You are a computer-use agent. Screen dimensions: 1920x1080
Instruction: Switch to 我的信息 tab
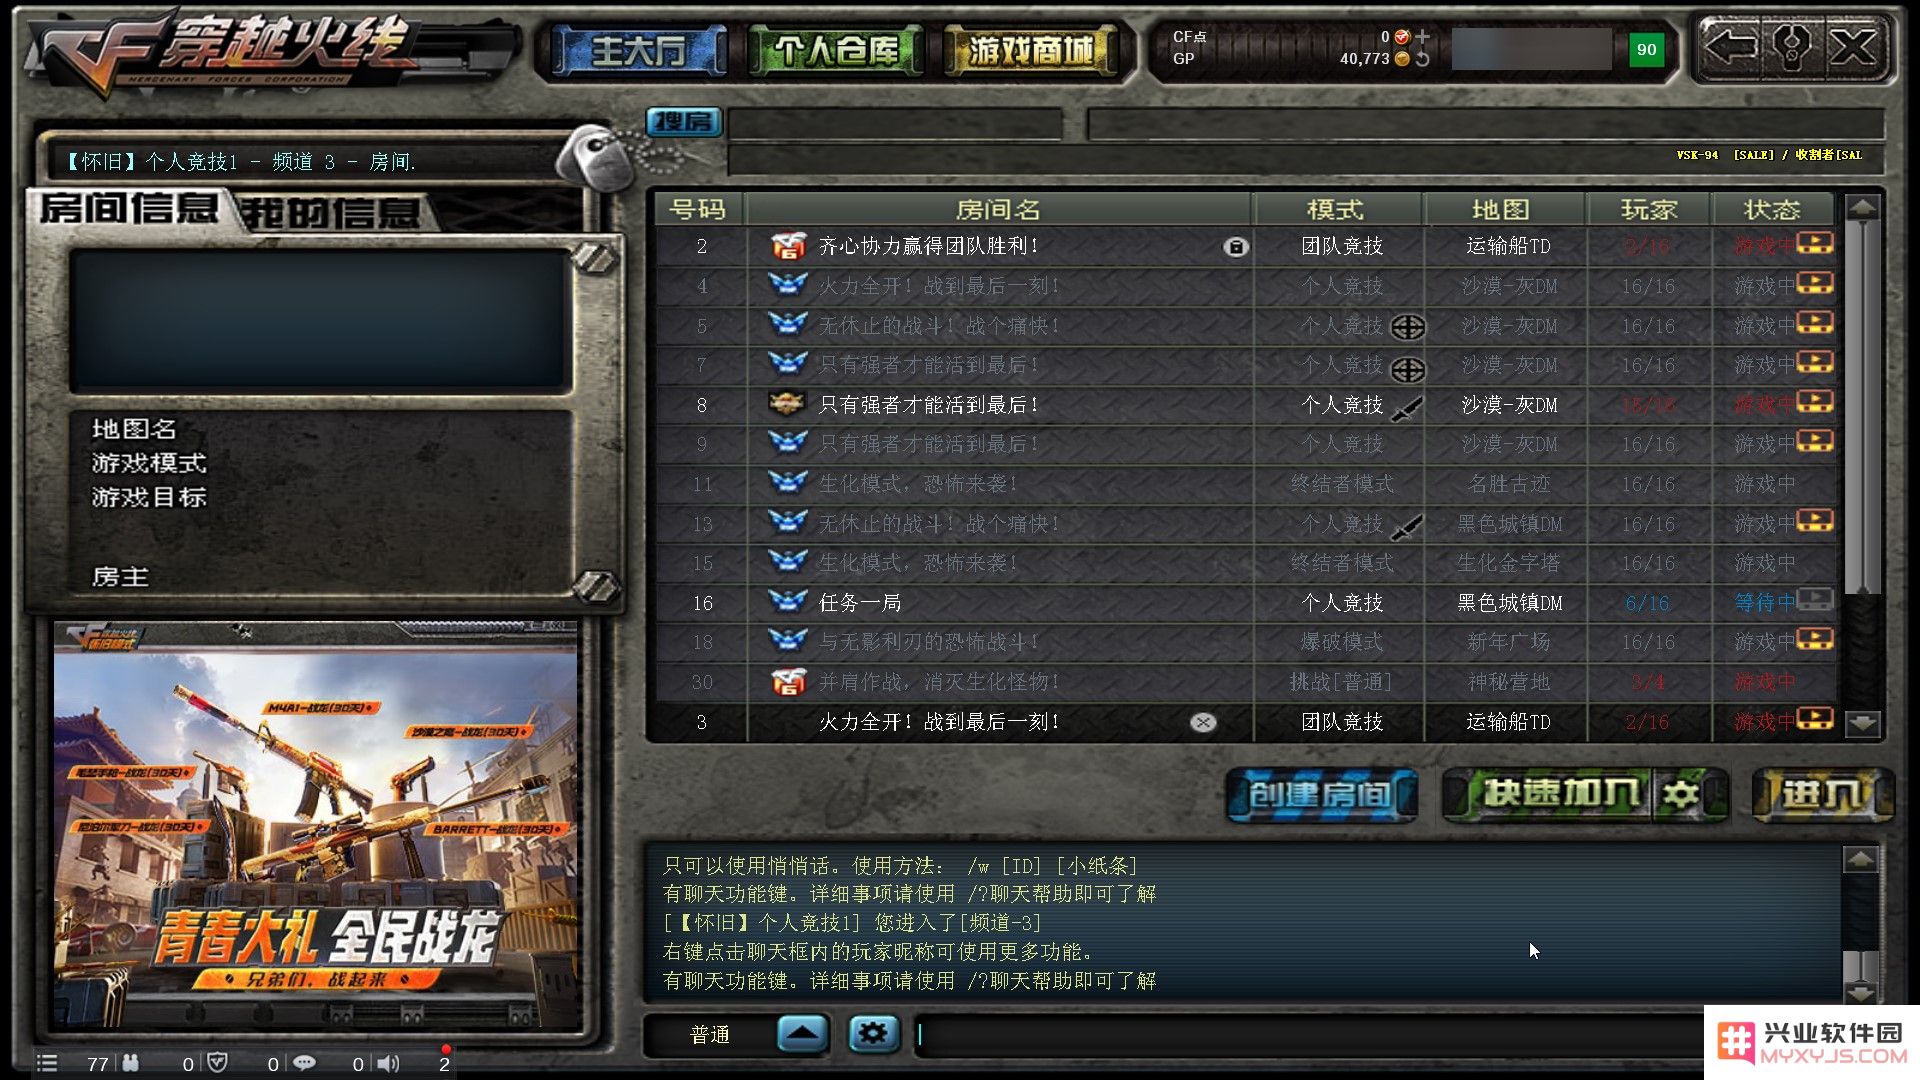pos(330,212)
